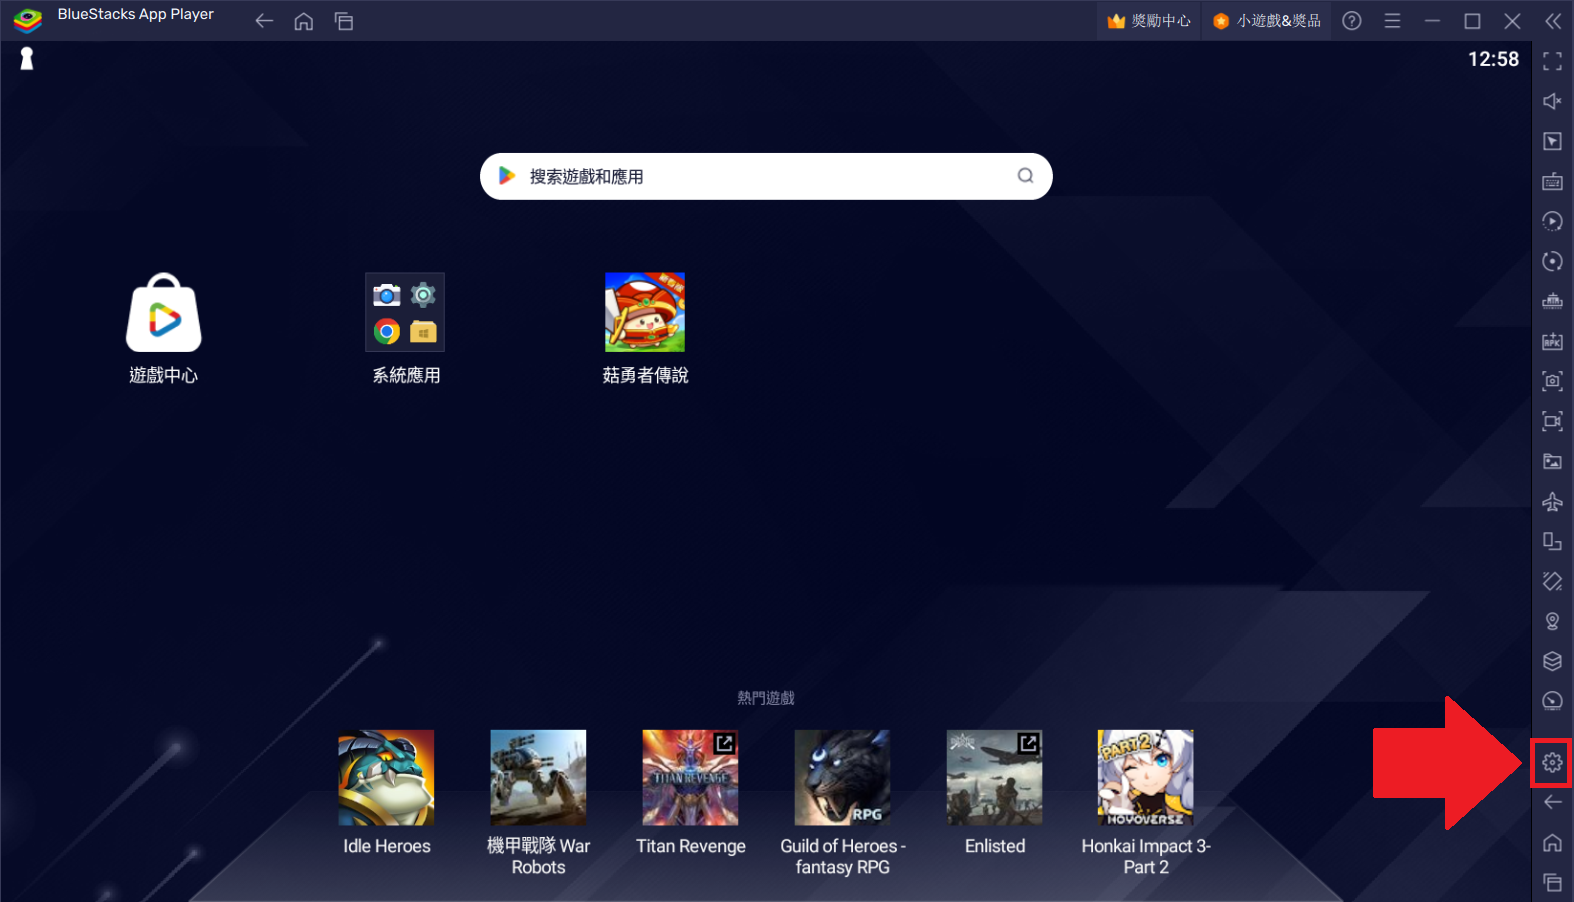Open Titan Revenge game thumbnail
This screenshot has width=1574, height=902.
[690, 778]
